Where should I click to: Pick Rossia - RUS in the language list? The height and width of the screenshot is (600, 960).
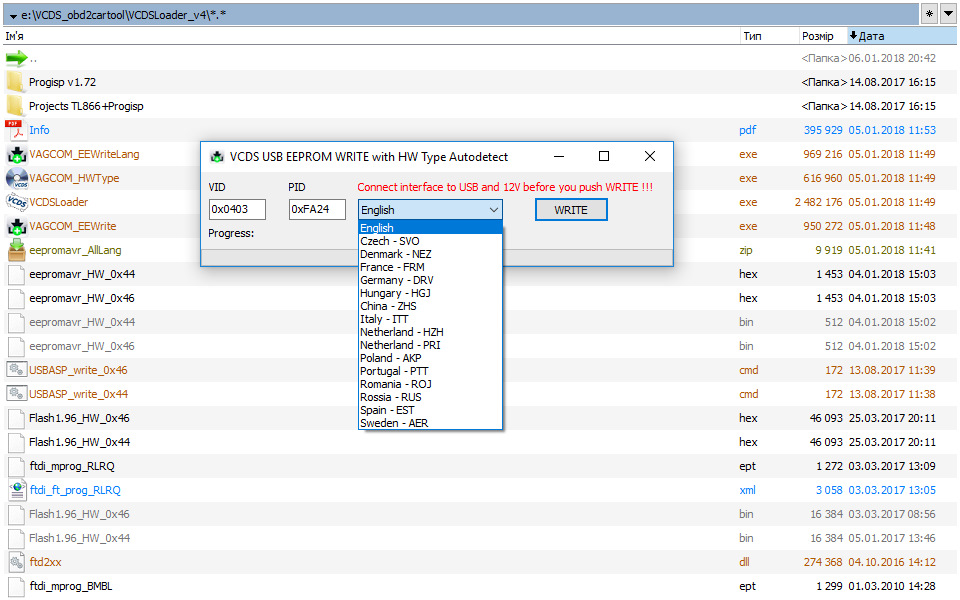click(x=430, y=397)
